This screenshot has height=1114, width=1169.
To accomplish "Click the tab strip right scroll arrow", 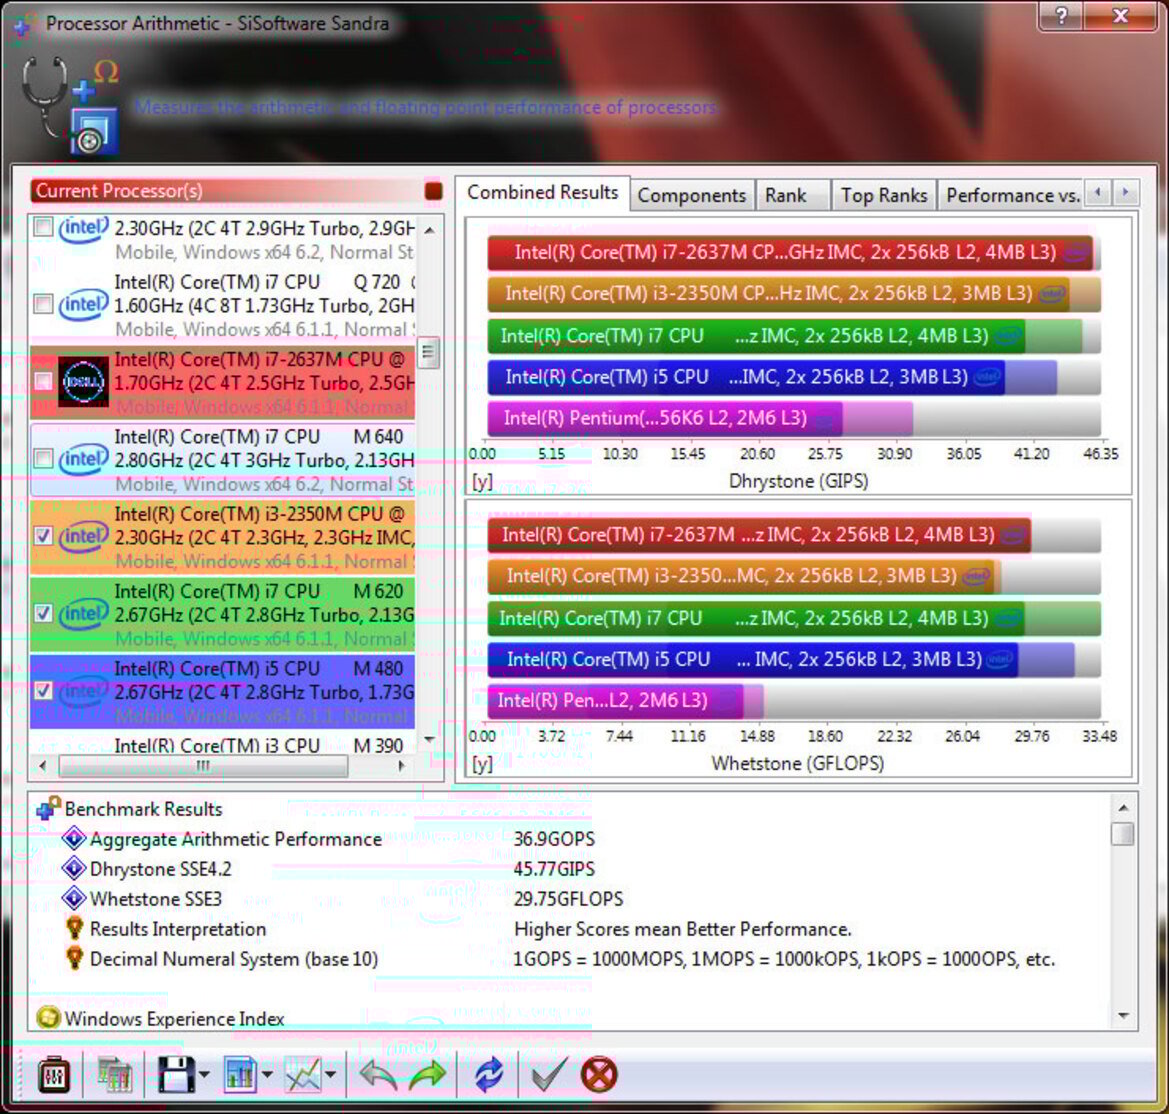I will coord(1126,193).
